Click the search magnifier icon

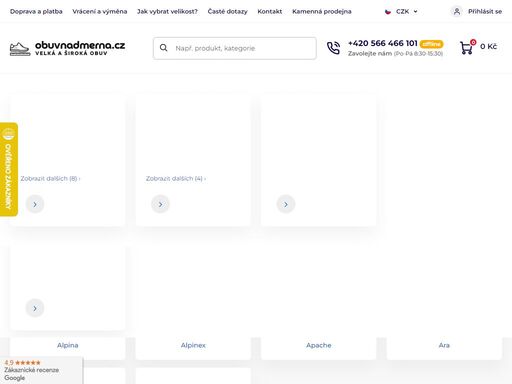point(163,48)
